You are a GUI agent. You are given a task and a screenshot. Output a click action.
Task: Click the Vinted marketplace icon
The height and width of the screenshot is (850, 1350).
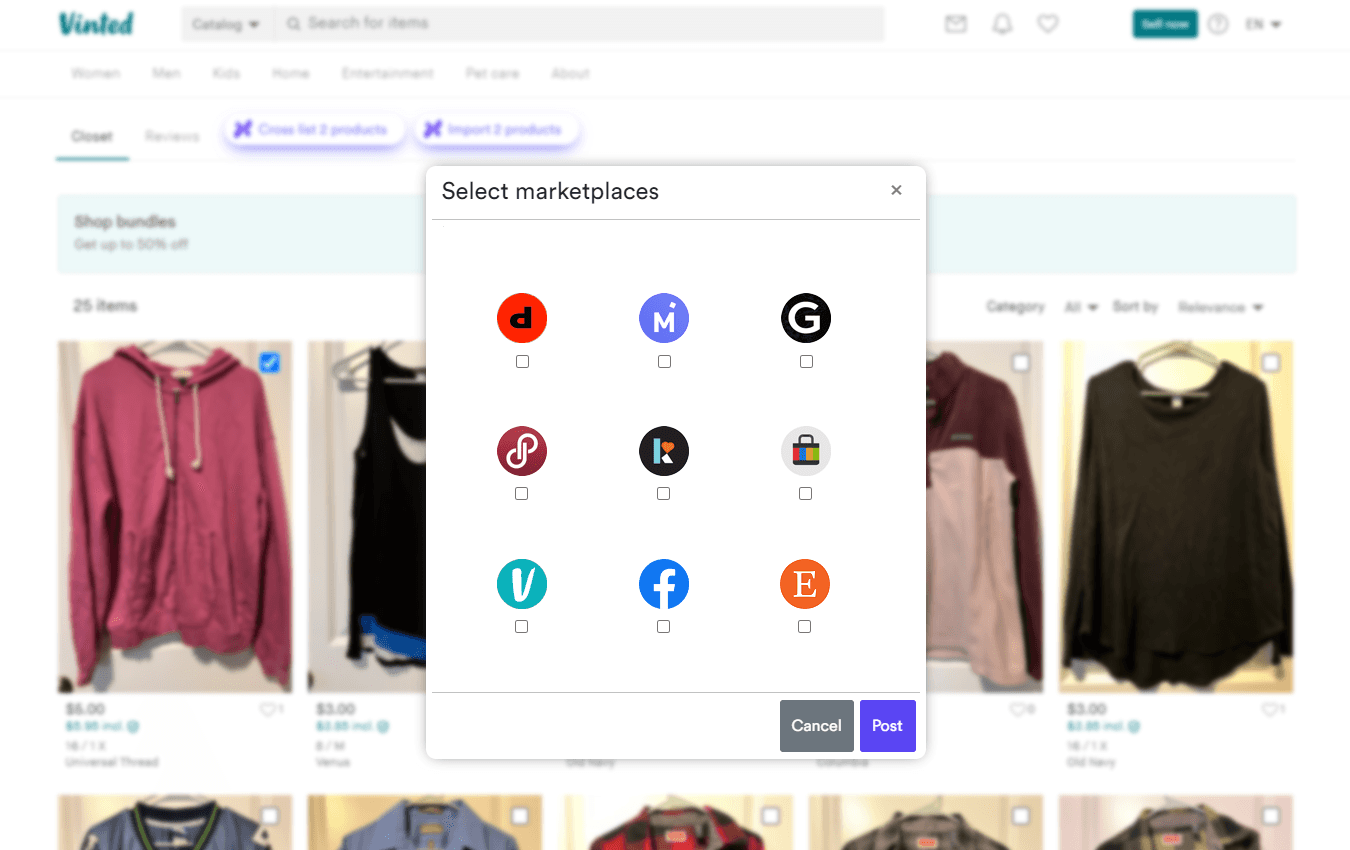[522, 584]
